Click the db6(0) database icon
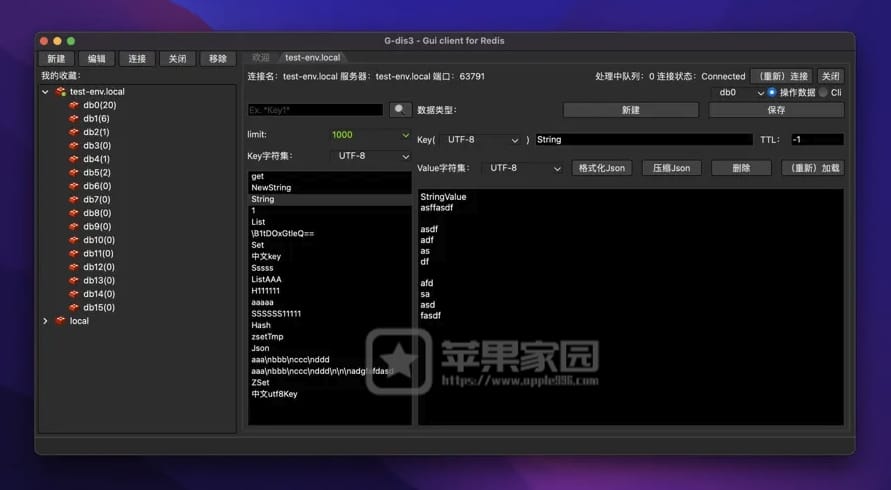Screen dimensions: 891x490 73,186
